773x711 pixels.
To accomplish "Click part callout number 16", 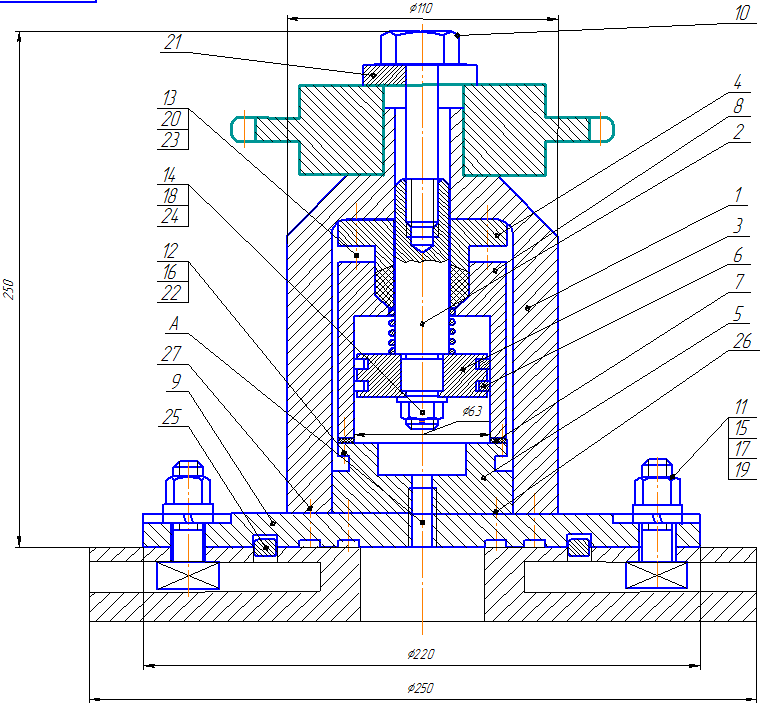I will pyautogui.click(x=170, y=272).
